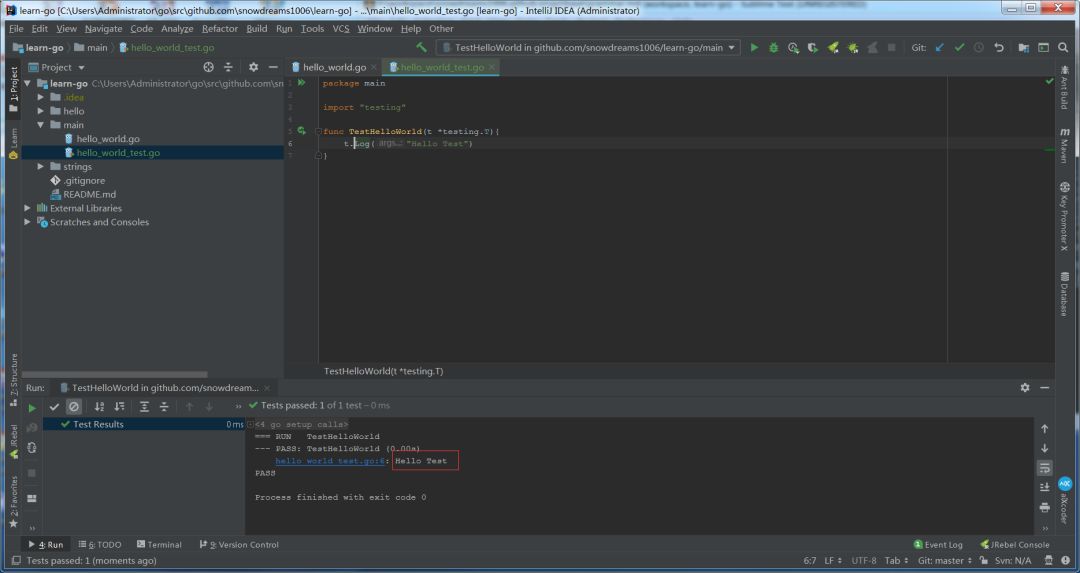This screenshot has height=573, width=1080.
Task: Open the Navigate menu
Action: (x=103, y=28)
